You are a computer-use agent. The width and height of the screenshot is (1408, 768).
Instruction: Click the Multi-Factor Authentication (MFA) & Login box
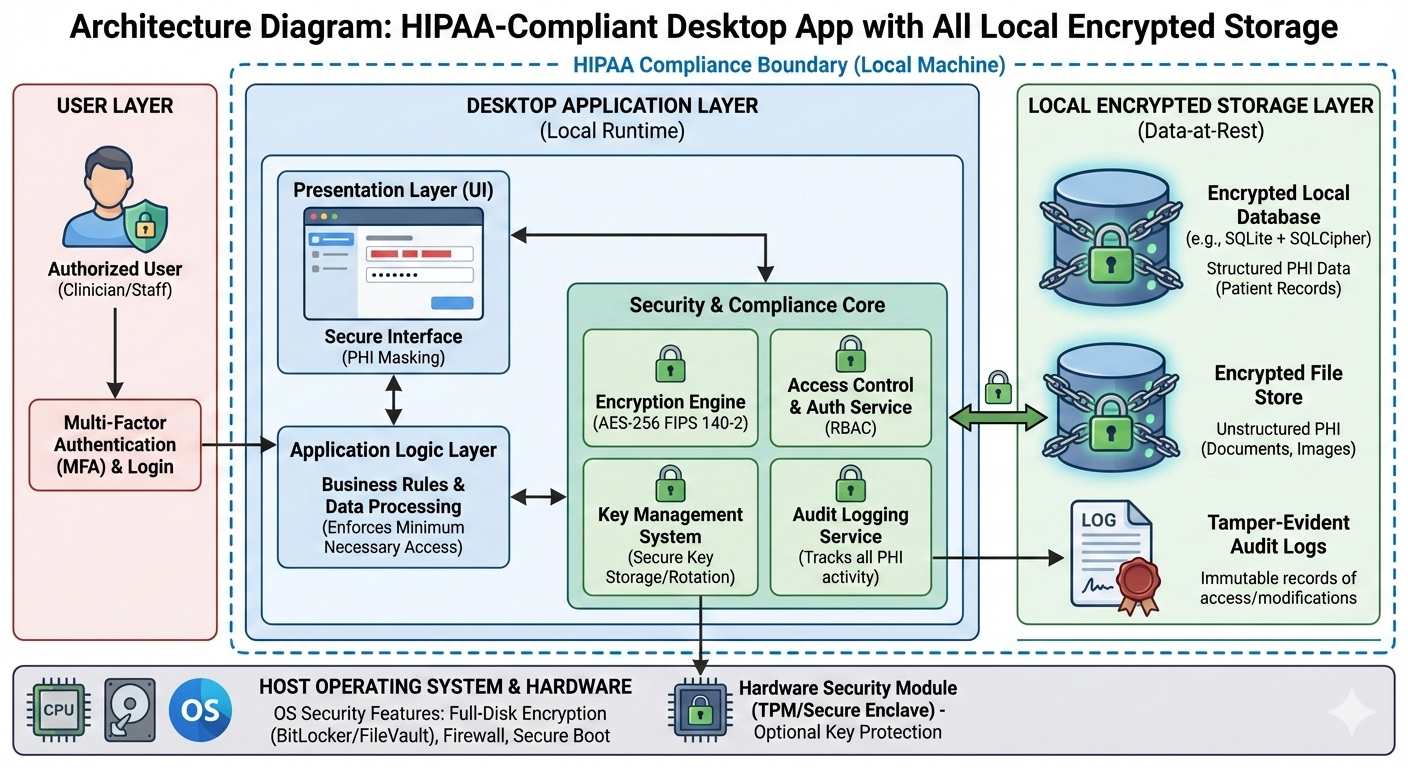[114, 445]
